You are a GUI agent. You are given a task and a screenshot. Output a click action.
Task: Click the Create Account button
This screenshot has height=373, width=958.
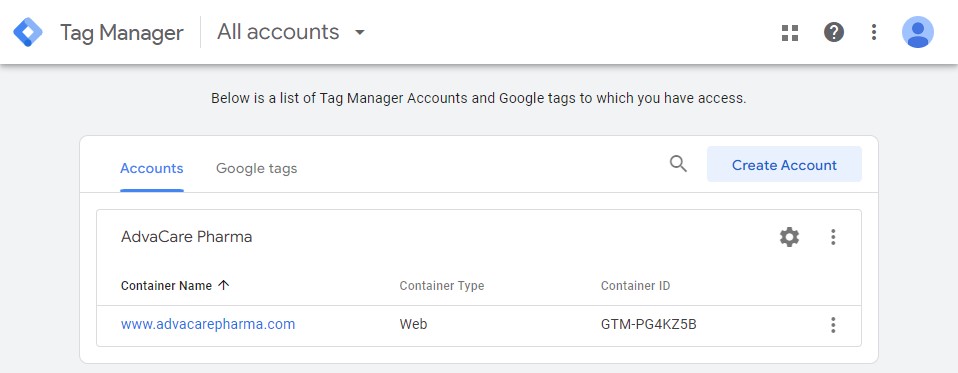(784, 164)
